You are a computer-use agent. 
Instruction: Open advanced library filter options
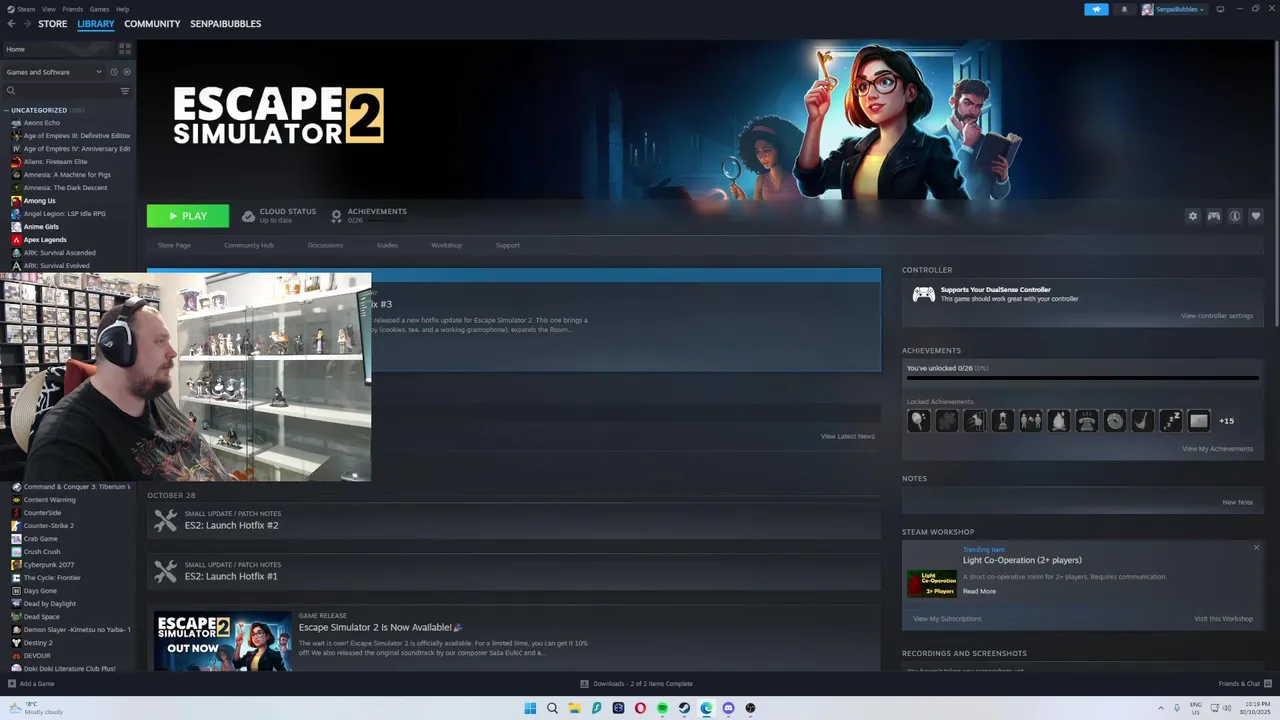click(x=125, y=91)
